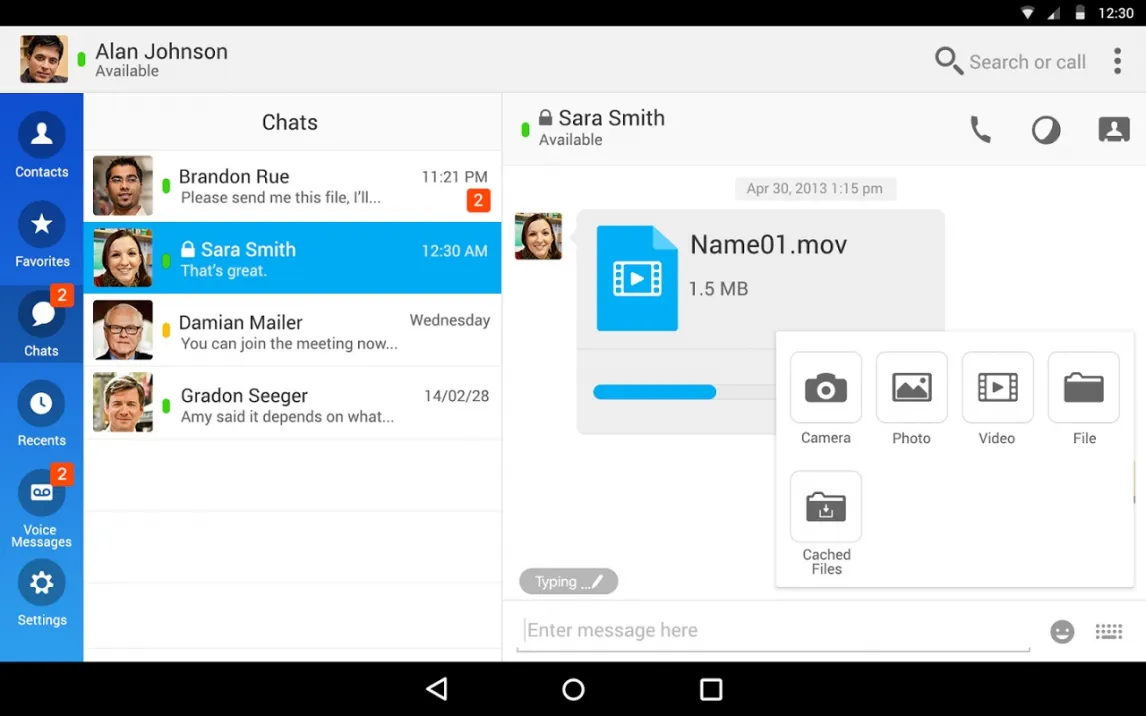Select Damian Mailer's conversation

tap(292, 330)
